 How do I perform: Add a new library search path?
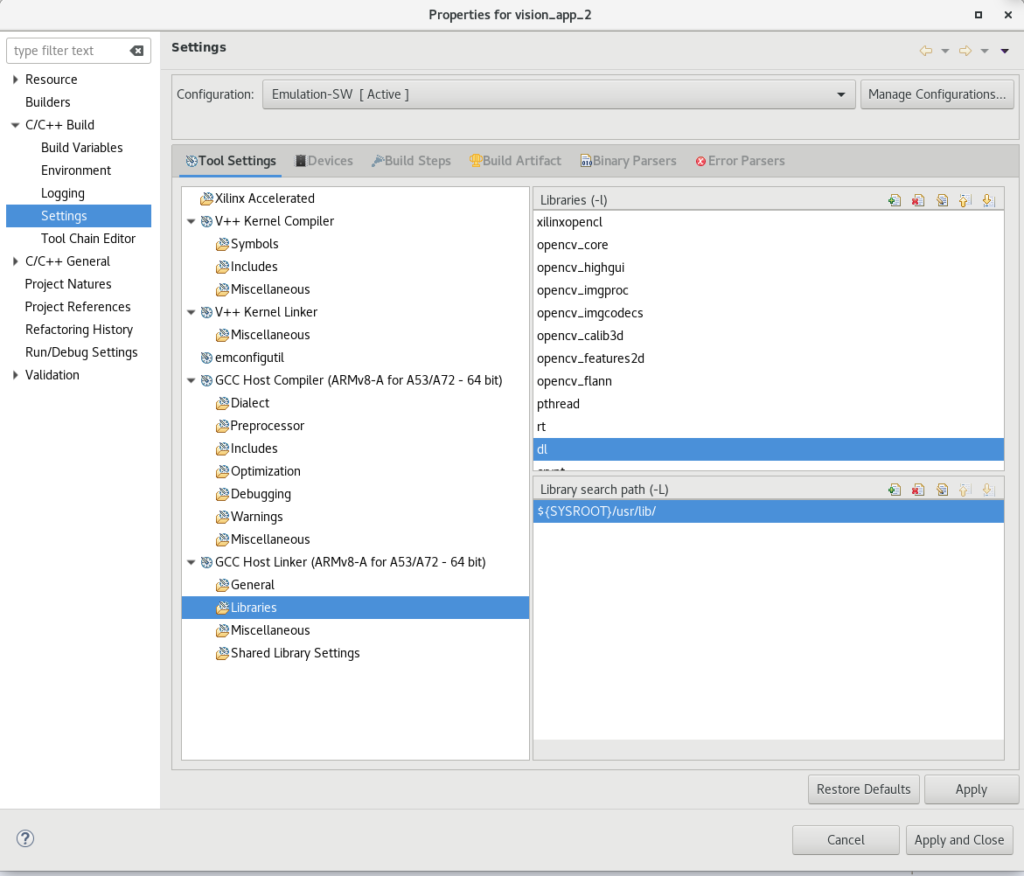pyautogui.click(x=894, y=489)
